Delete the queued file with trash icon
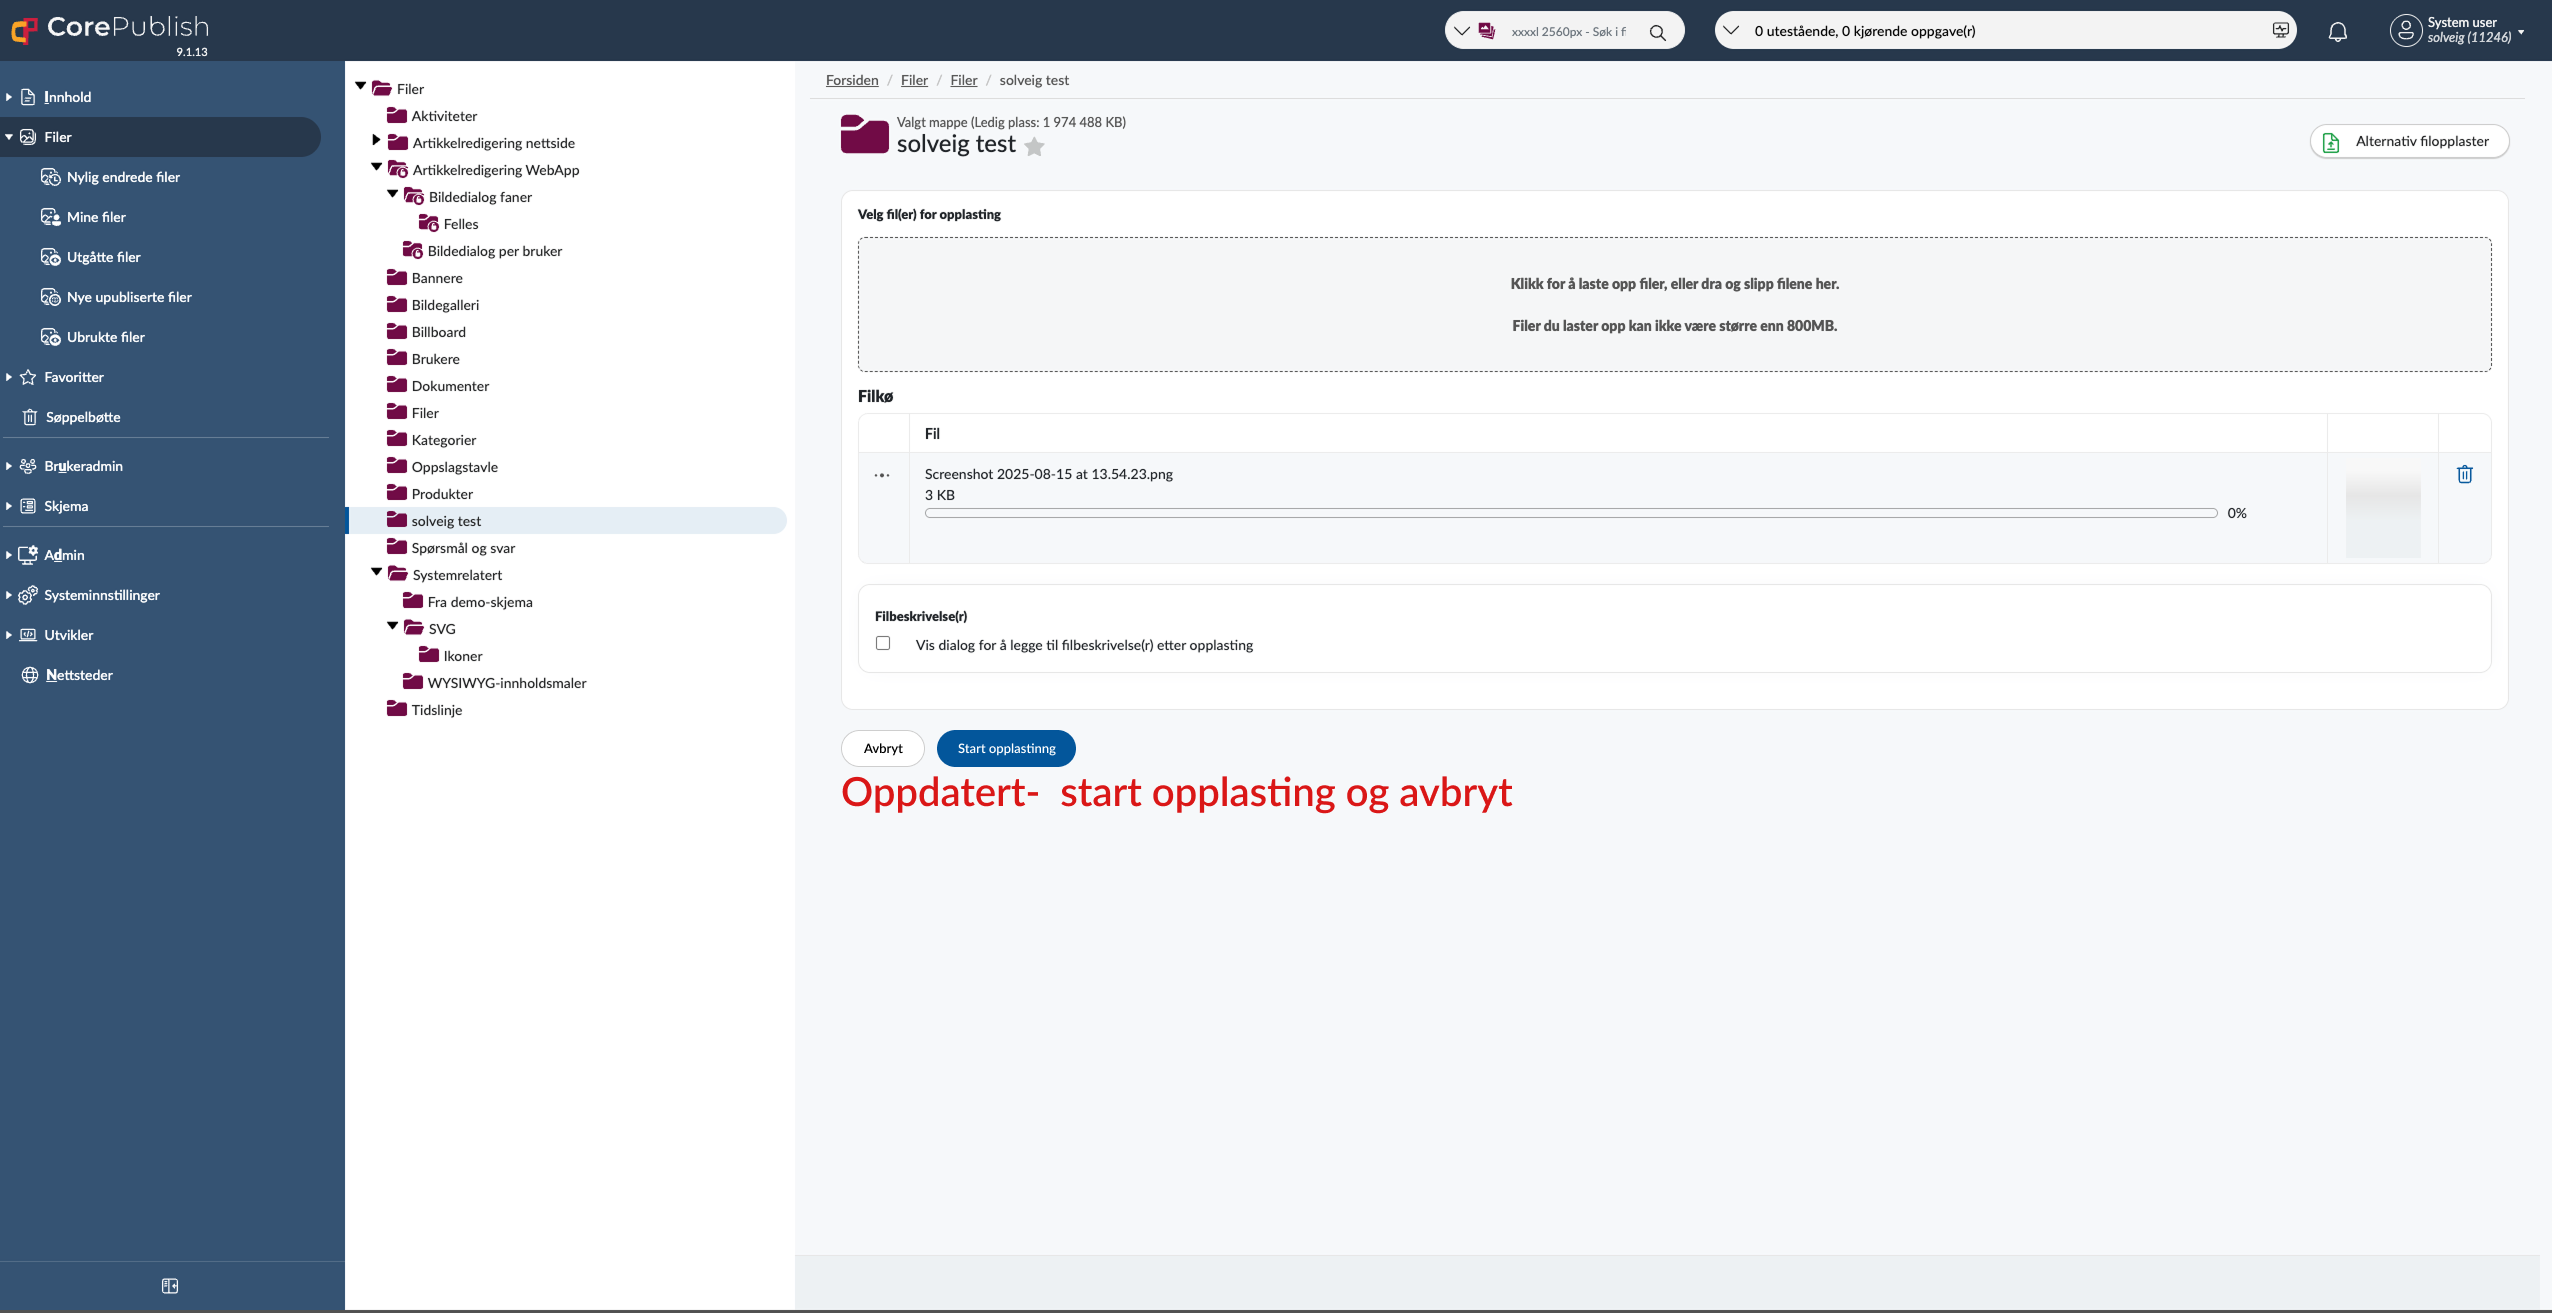The height and width of the screenshot is (1313, 2552). tap(2464, 474)
